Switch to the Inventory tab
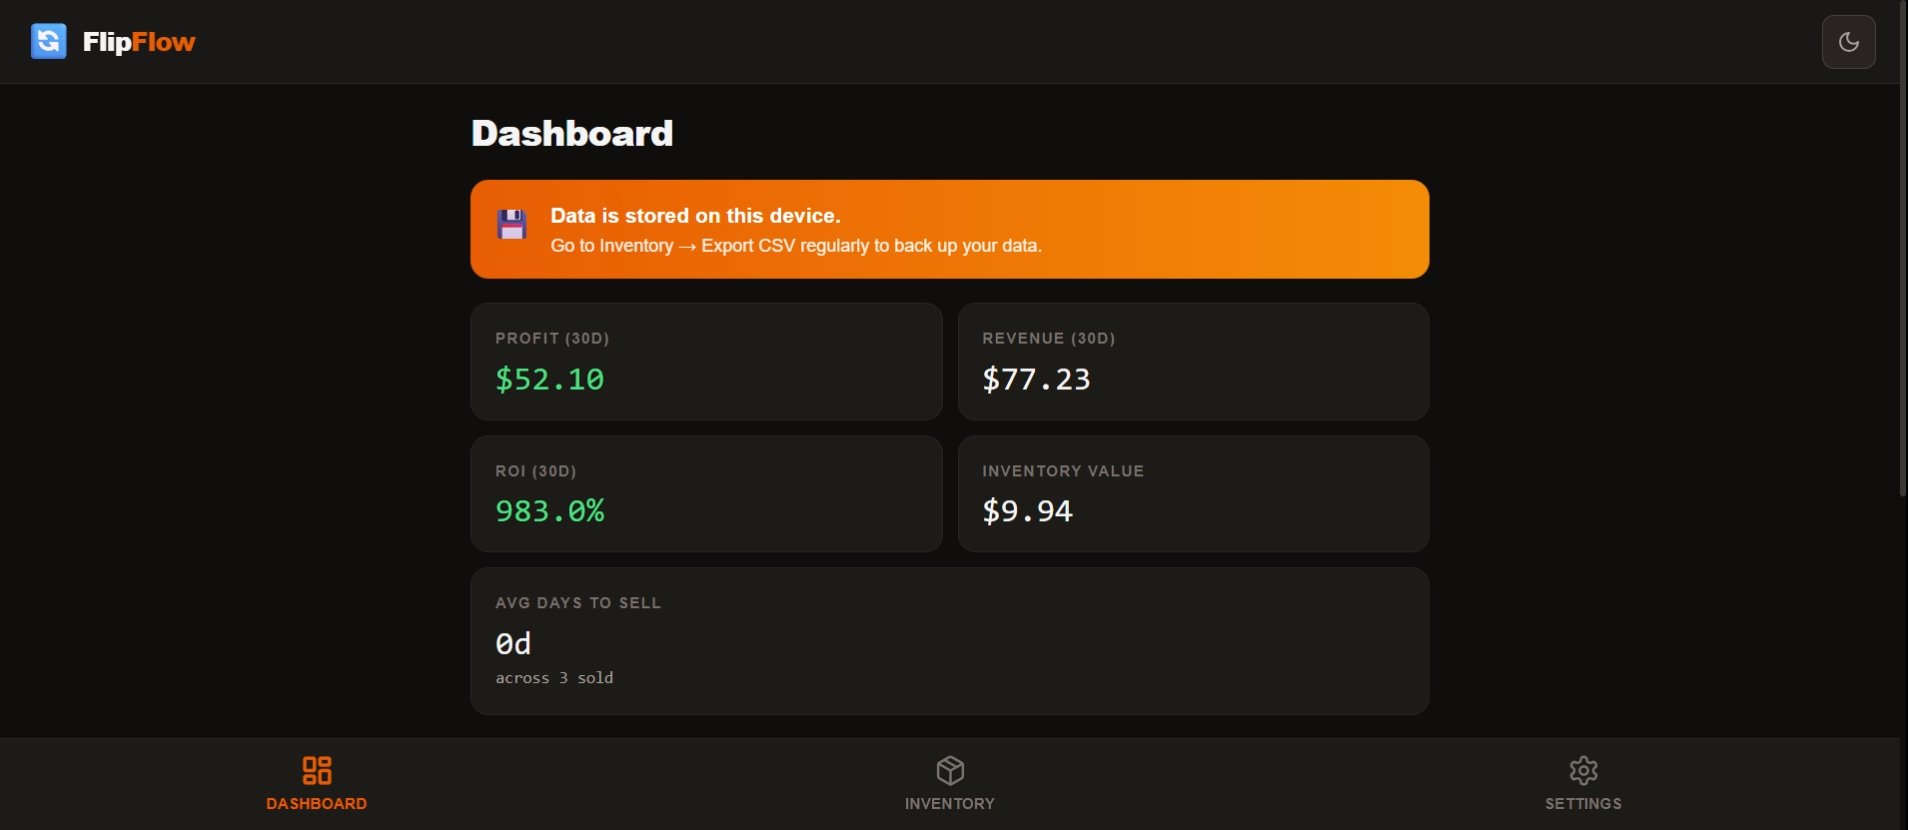Screen dimensions: 1908x830 coord(949,785)
